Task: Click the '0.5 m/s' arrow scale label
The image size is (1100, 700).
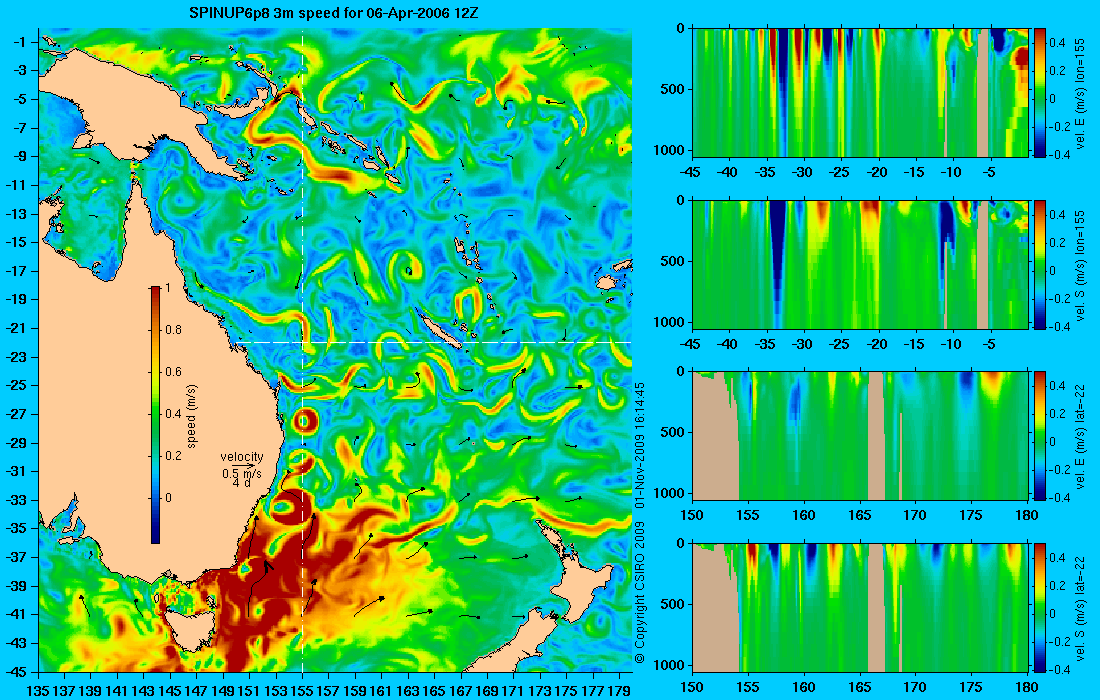Action: click(241, 473)
